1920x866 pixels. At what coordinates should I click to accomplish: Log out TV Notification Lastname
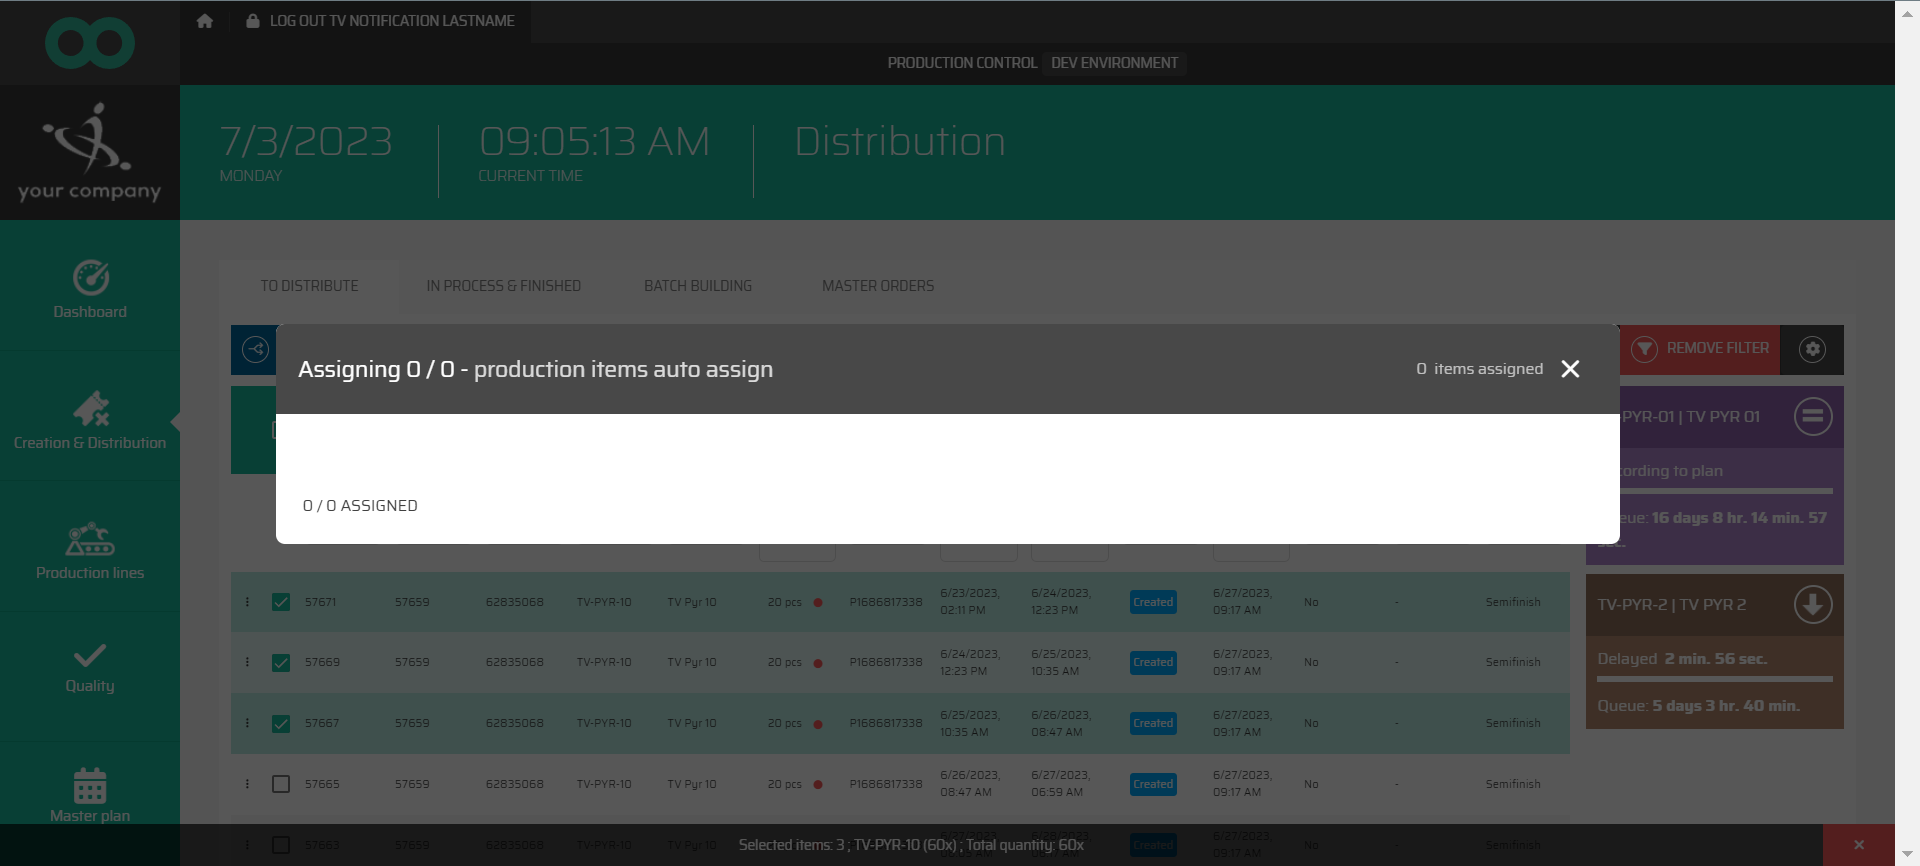point(380,21)
